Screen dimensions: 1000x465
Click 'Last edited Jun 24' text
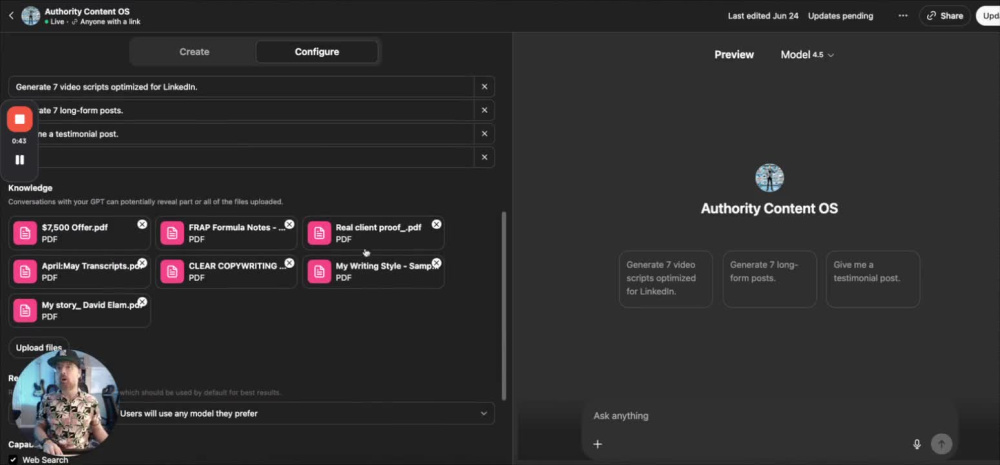coord(763,16)
